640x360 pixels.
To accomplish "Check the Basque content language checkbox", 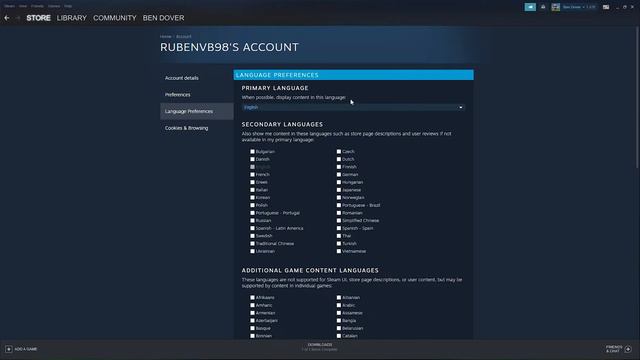I will [x=252, y=328].
